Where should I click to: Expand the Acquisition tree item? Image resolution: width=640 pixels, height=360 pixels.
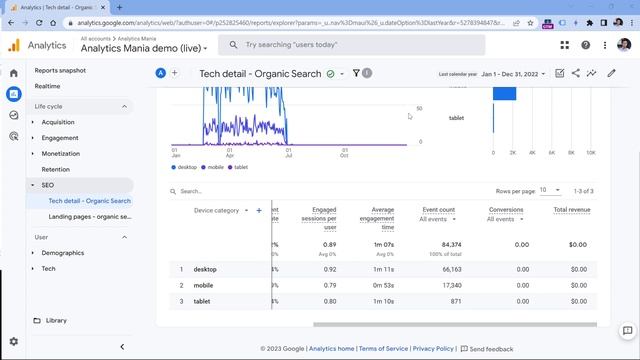(33, 122)
